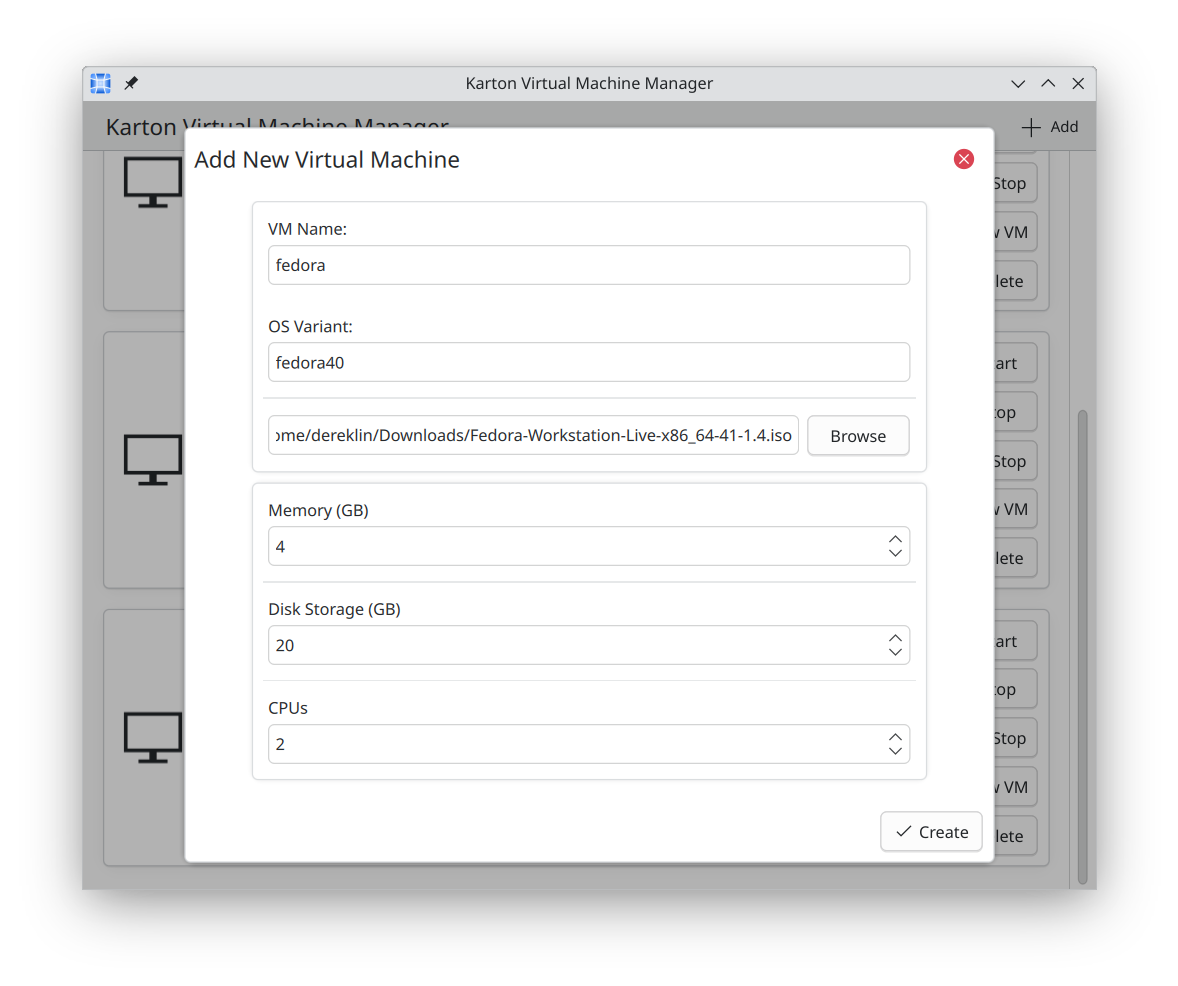Screen dimensions: 1178x986
Task: Click the plus Add button in header
Action: tap(1049, 127)
